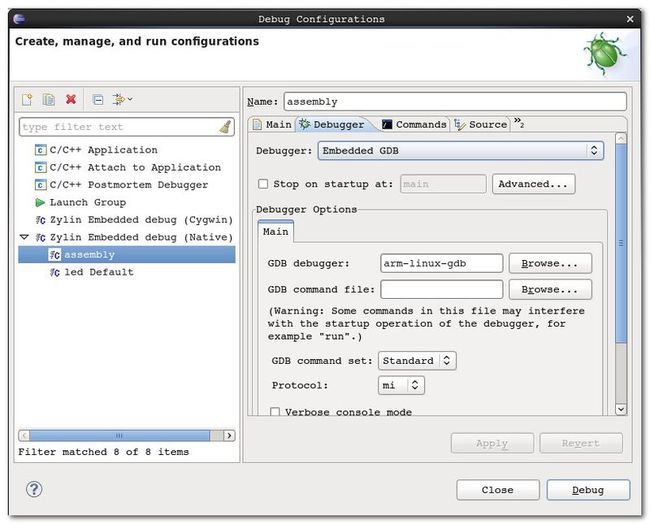Click the vertical scrollbar in Debugger tab
Viewport: 650px width, 524px height.
(621, 243)
